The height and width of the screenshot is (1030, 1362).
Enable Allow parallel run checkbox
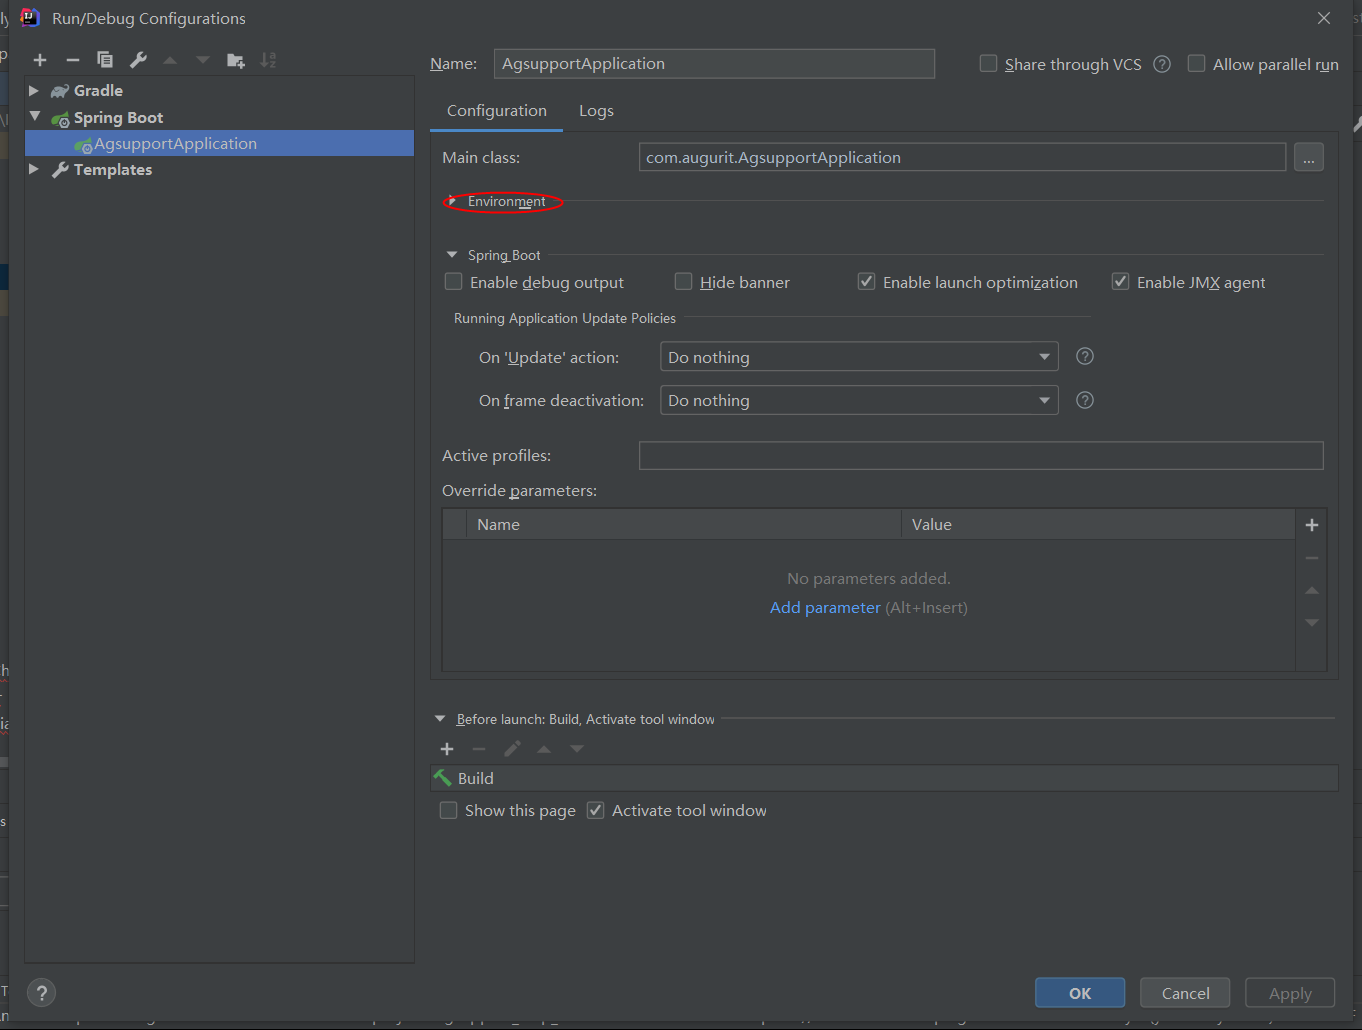(x=1196, y=64)
